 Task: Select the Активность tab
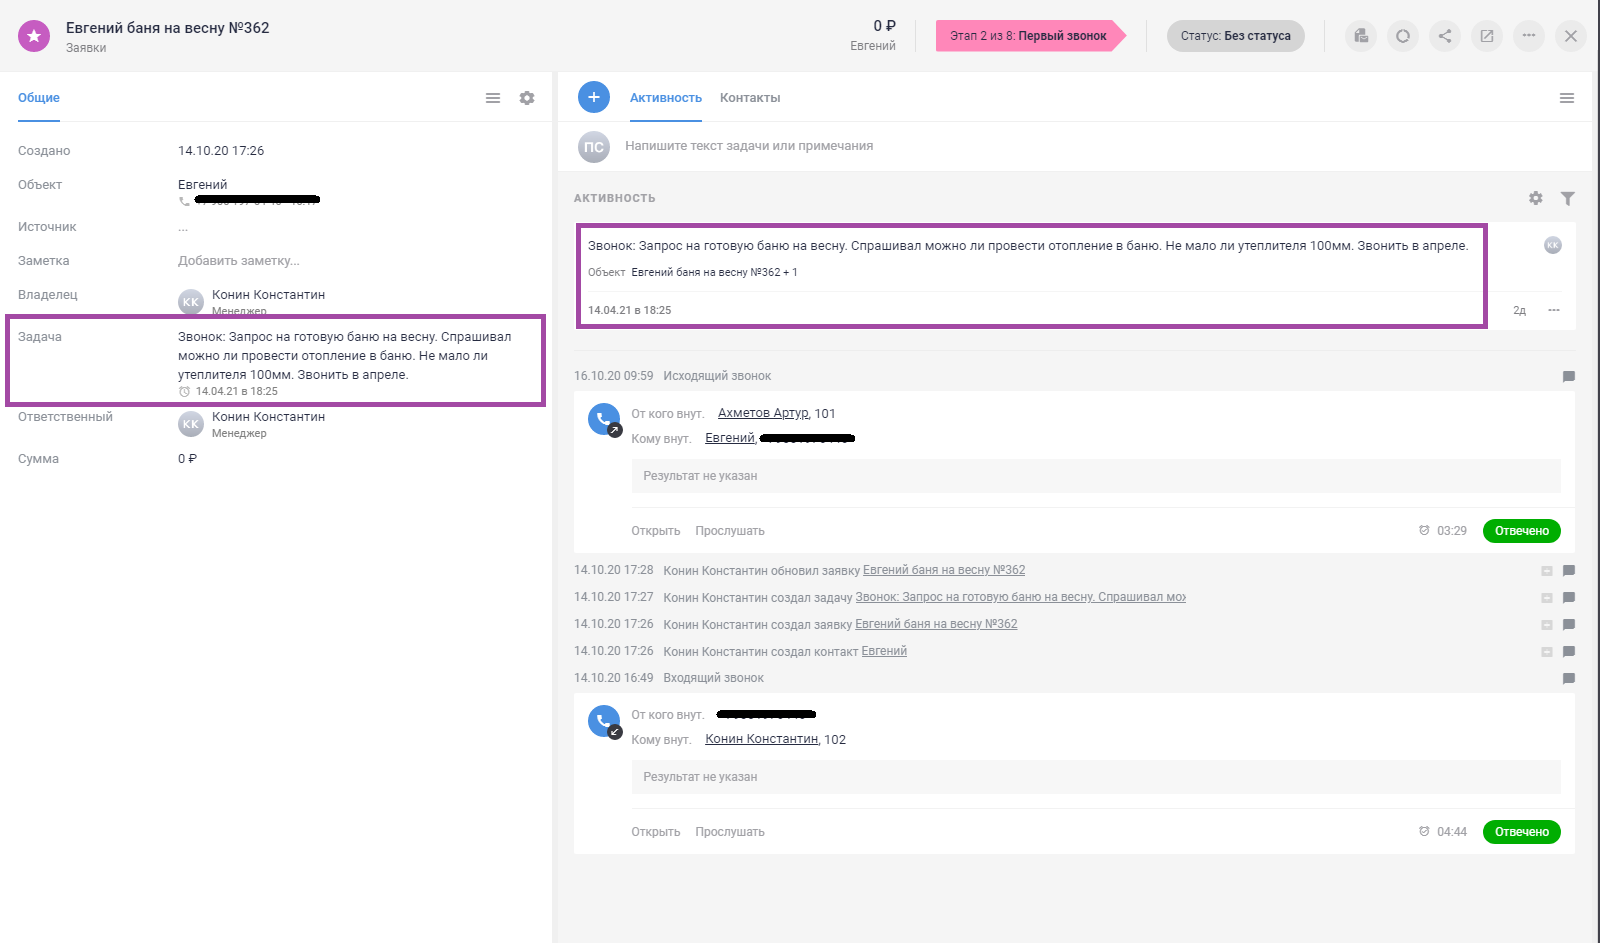(666, 98)
